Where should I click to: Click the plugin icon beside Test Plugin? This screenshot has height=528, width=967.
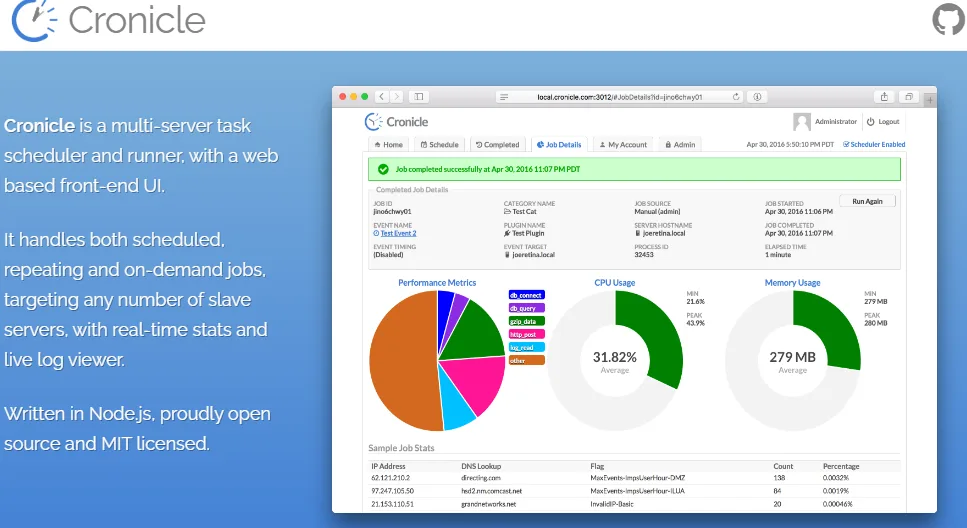coord(507,233)
